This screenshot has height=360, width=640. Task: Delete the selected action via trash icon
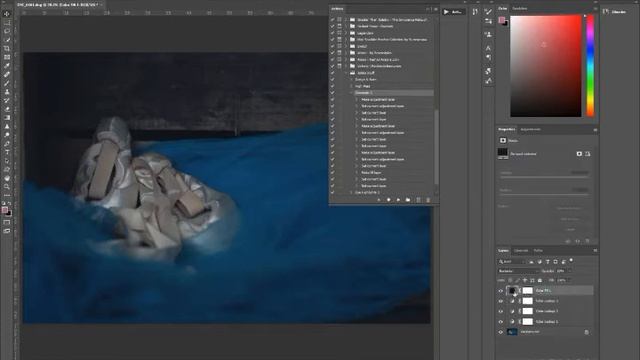[428, 200]
